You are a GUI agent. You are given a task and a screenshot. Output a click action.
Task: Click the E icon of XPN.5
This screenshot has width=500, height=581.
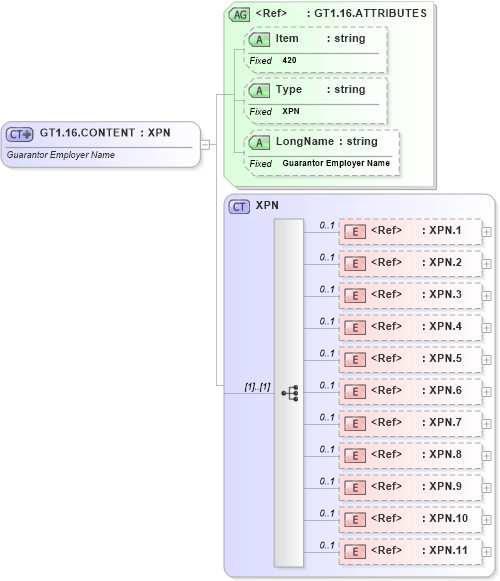coord(355,360)
